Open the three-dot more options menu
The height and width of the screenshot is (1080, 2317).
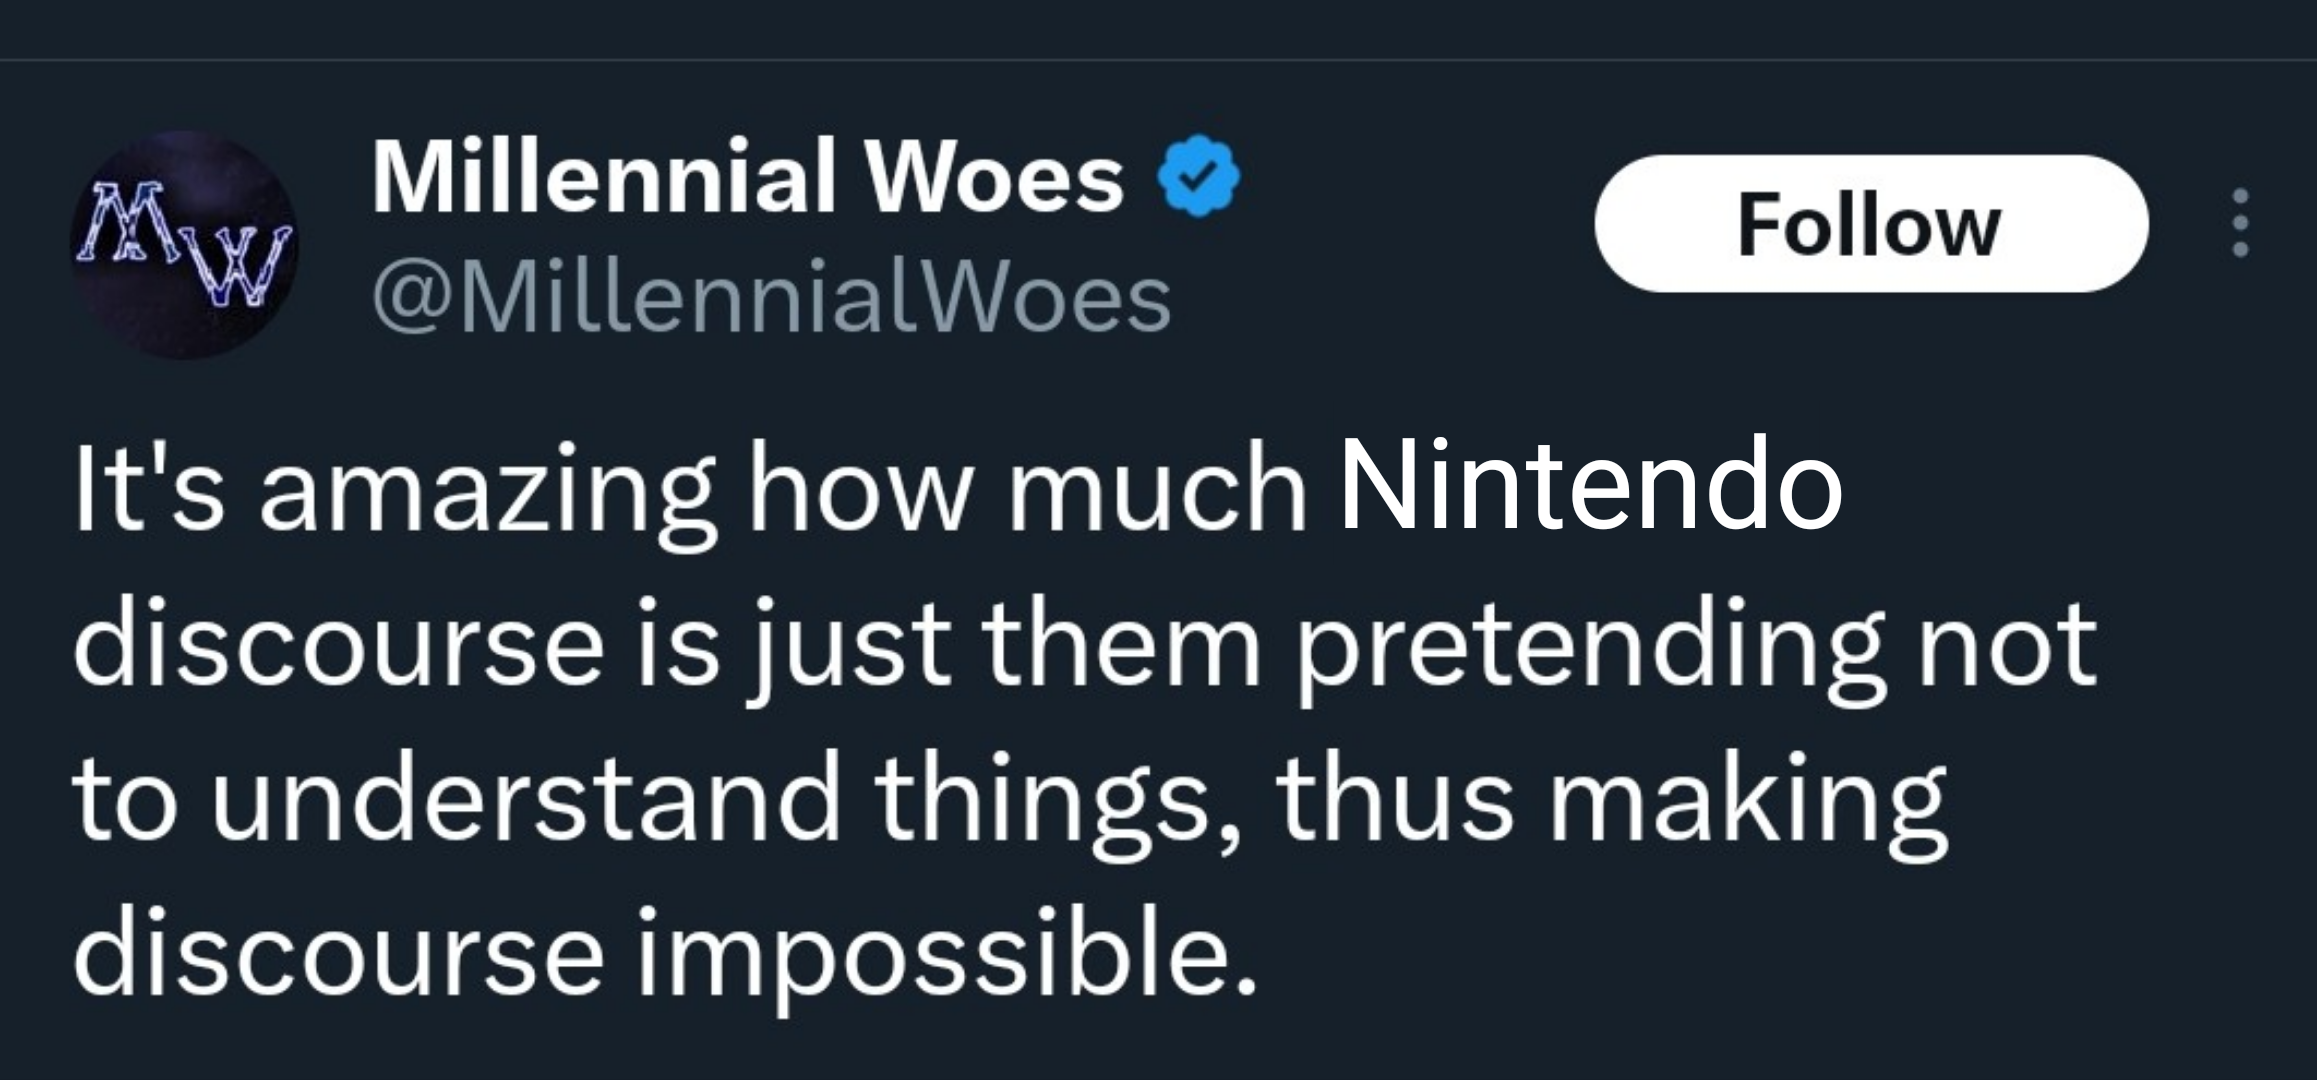[x=2241, y=223]
